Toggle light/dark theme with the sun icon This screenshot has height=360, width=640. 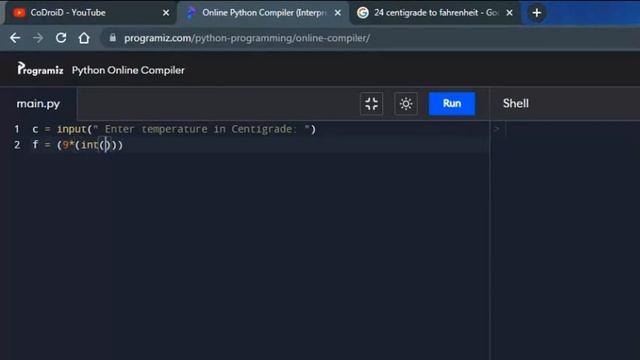[406, 104]
